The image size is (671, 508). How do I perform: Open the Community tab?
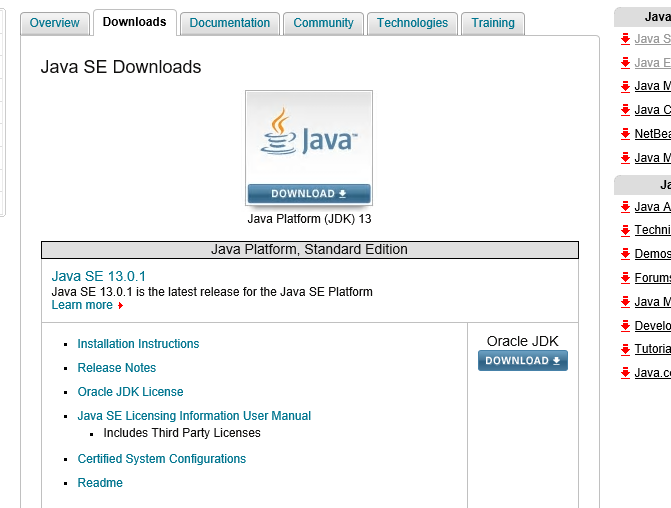click(x=324, y=23)
